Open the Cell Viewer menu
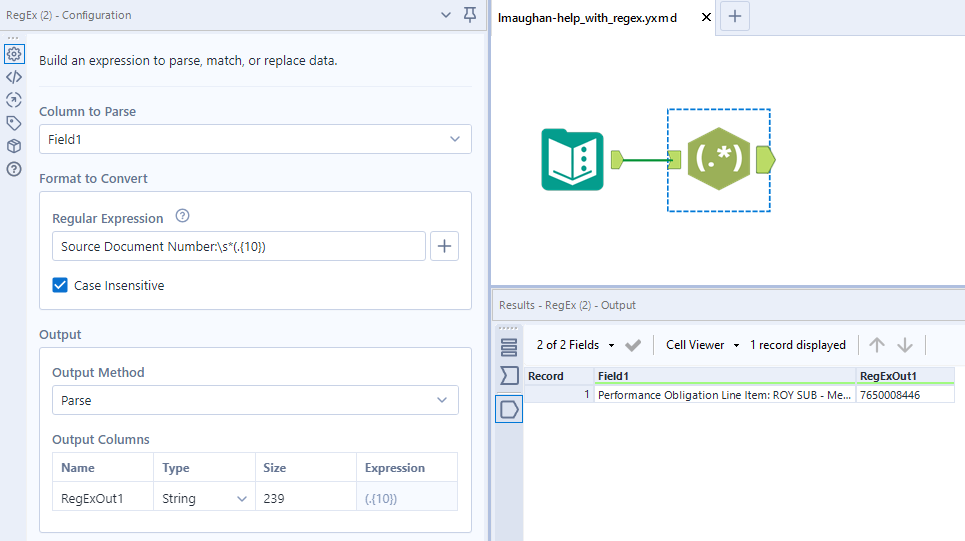 tap(702, 345)
